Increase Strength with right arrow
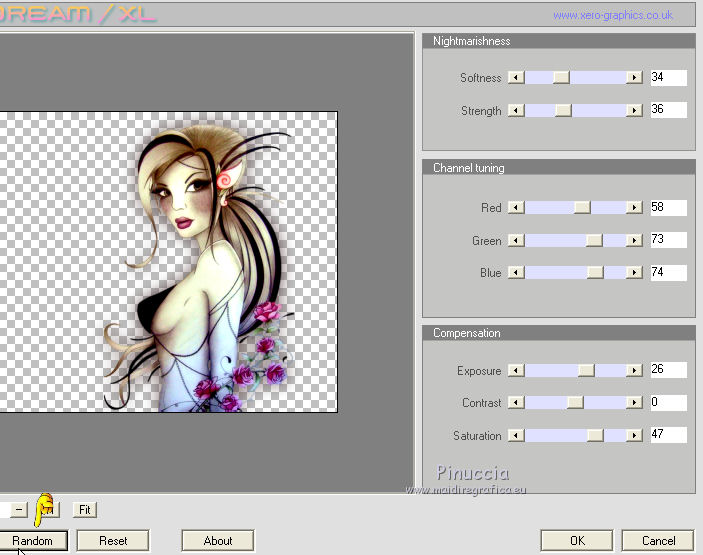Image resolution: width=703 pixels, height=555 pixels. point(634,110)
